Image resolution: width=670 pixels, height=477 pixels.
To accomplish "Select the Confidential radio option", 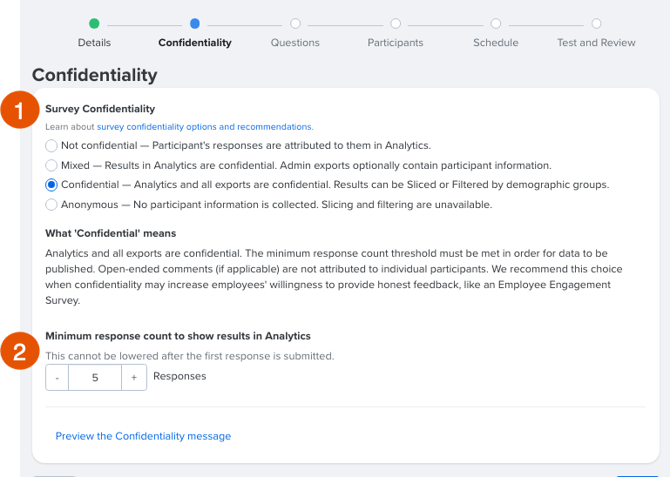I will click(51, 185).
